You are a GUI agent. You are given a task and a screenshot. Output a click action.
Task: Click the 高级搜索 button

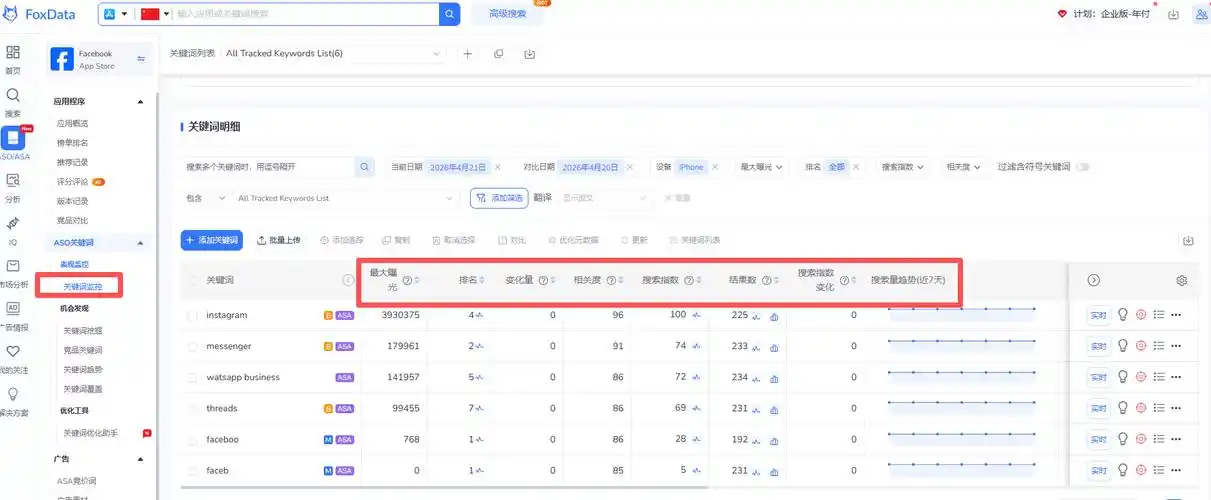[507, 14]
